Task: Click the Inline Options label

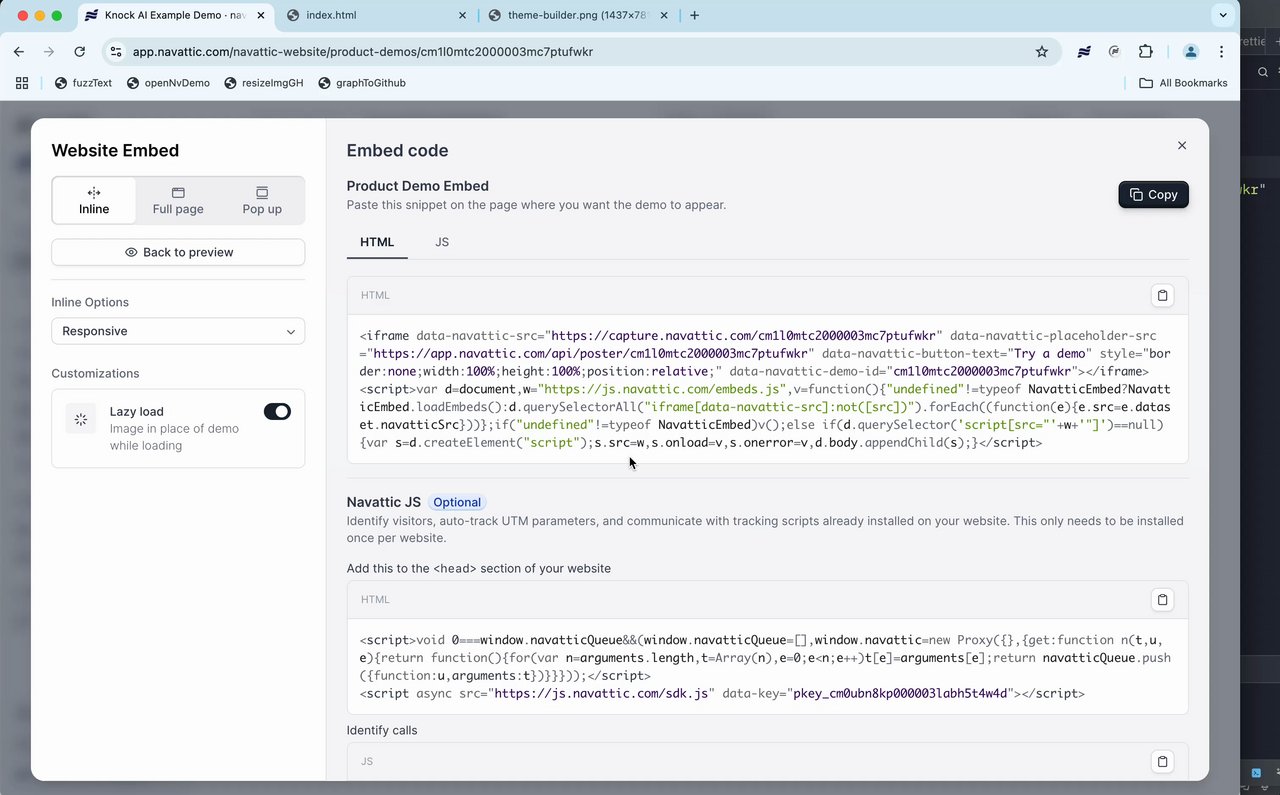Action: click(90, 302)
